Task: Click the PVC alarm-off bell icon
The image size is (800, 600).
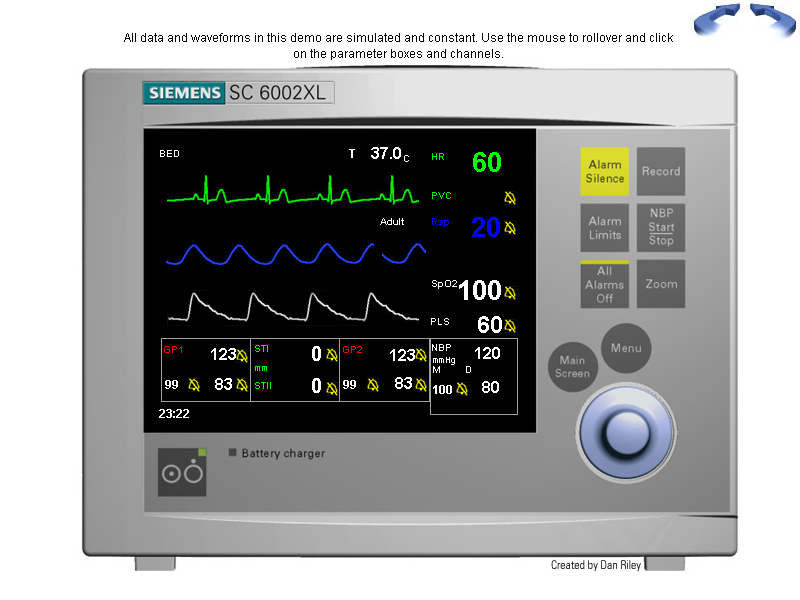Action: point(510,197)
